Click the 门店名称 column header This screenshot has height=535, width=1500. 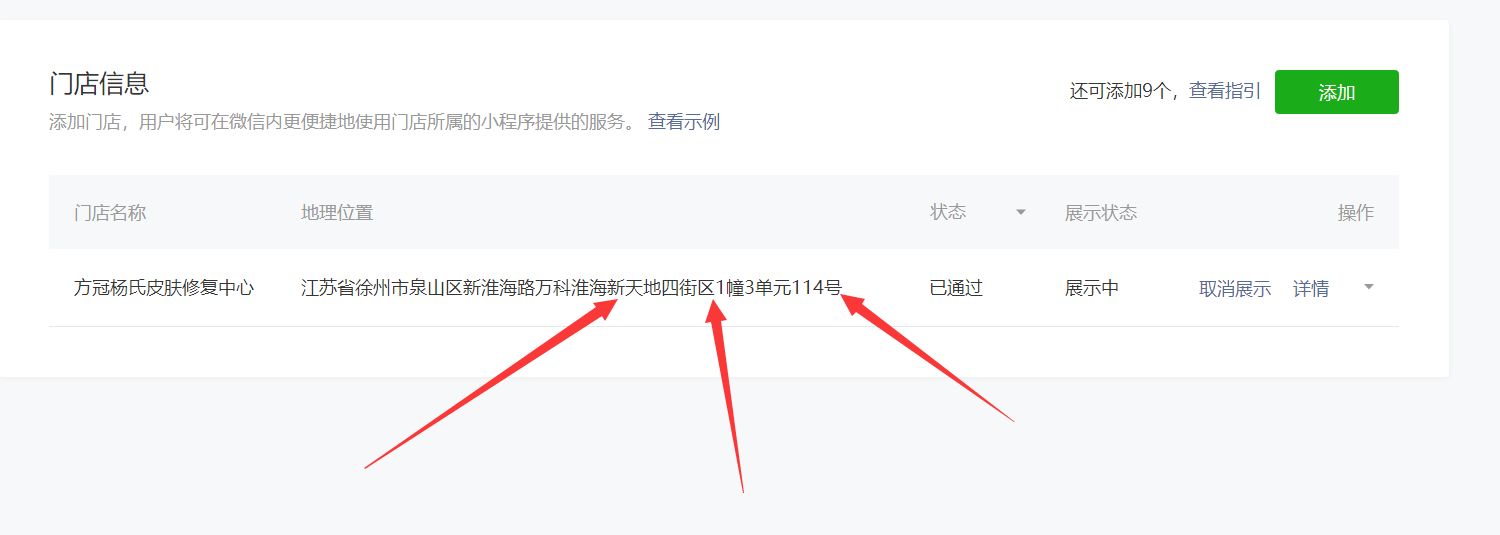tap(110, 212)
